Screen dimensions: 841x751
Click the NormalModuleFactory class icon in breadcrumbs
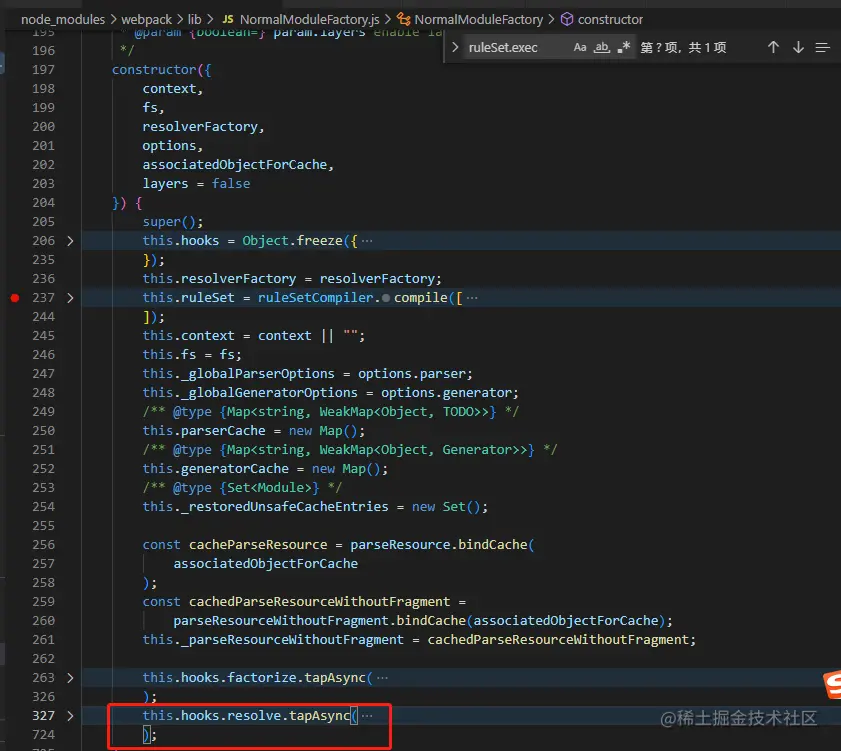pyautogui.click(x=404, y=19)
